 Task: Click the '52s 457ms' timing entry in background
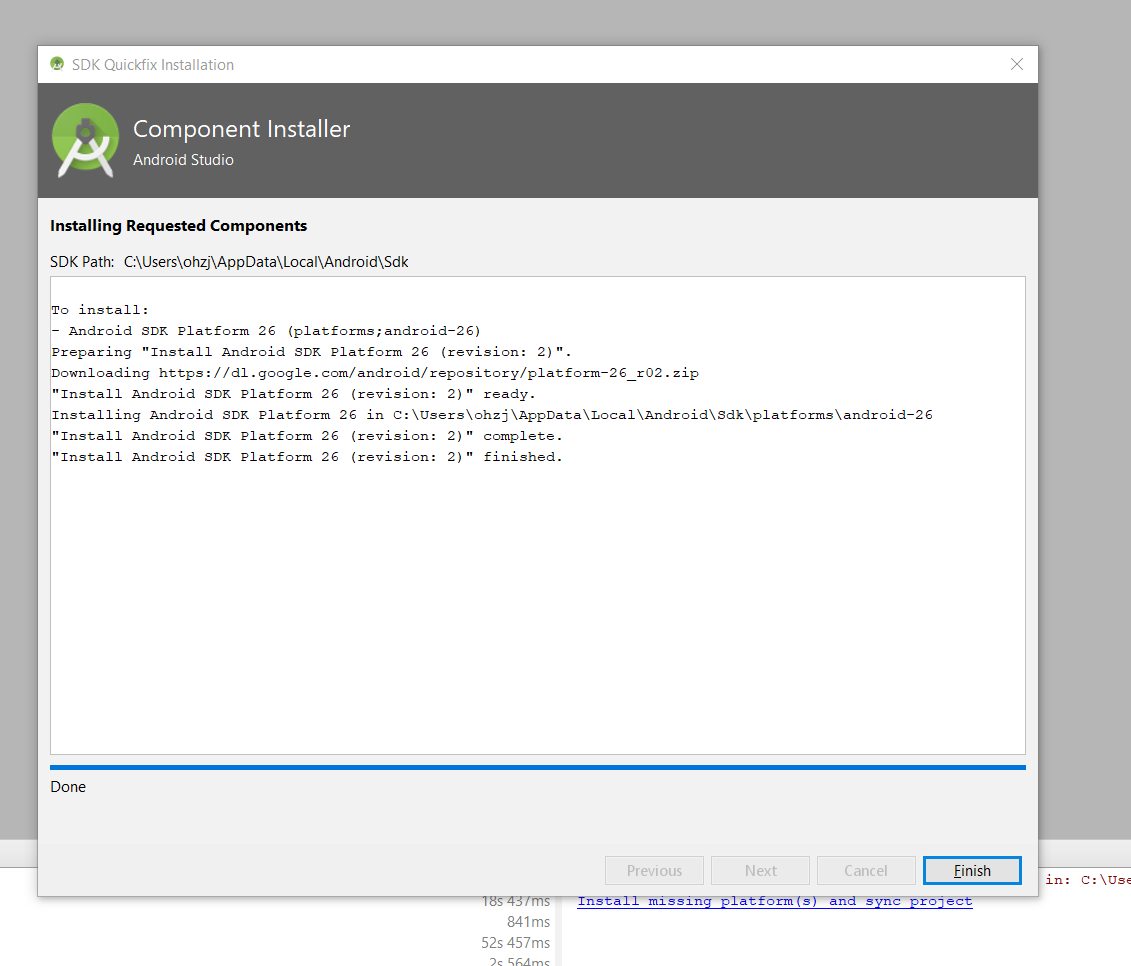(x=515, y=943)
